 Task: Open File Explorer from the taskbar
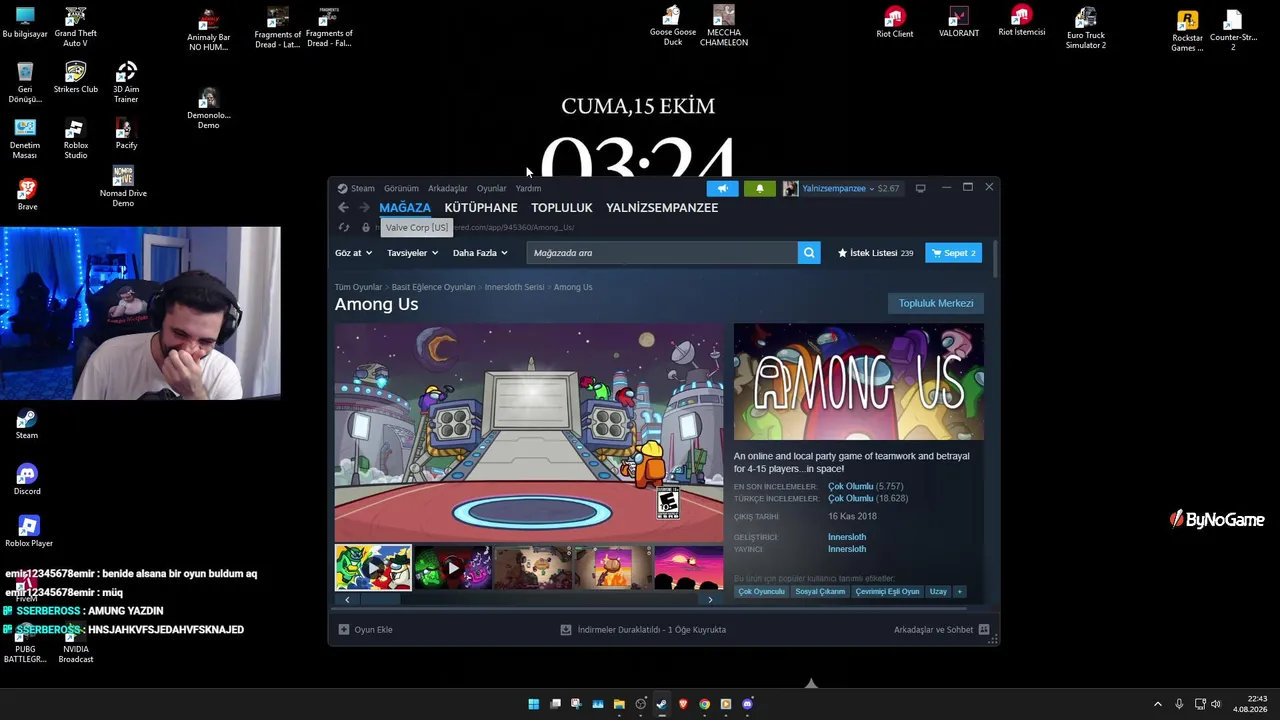click(619, 704)
